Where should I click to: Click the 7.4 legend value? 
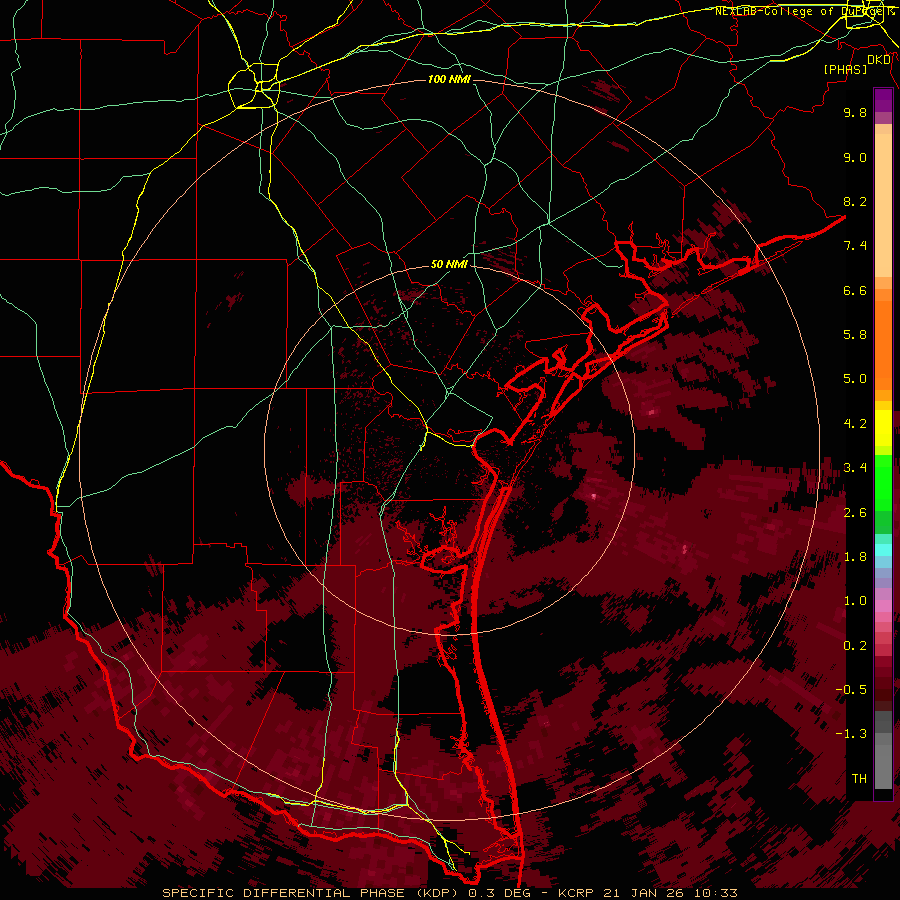(x=855, y=246)
